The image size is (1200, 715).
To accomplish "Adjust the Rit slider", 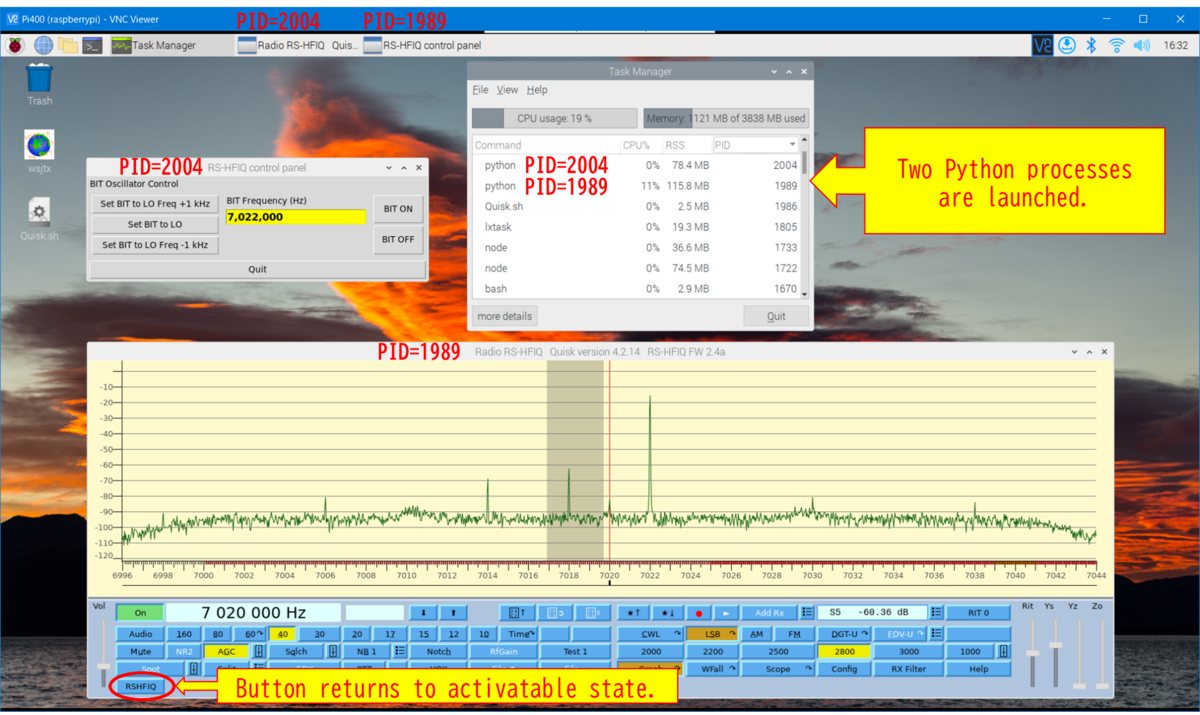I will click(x=1032, y=653).
